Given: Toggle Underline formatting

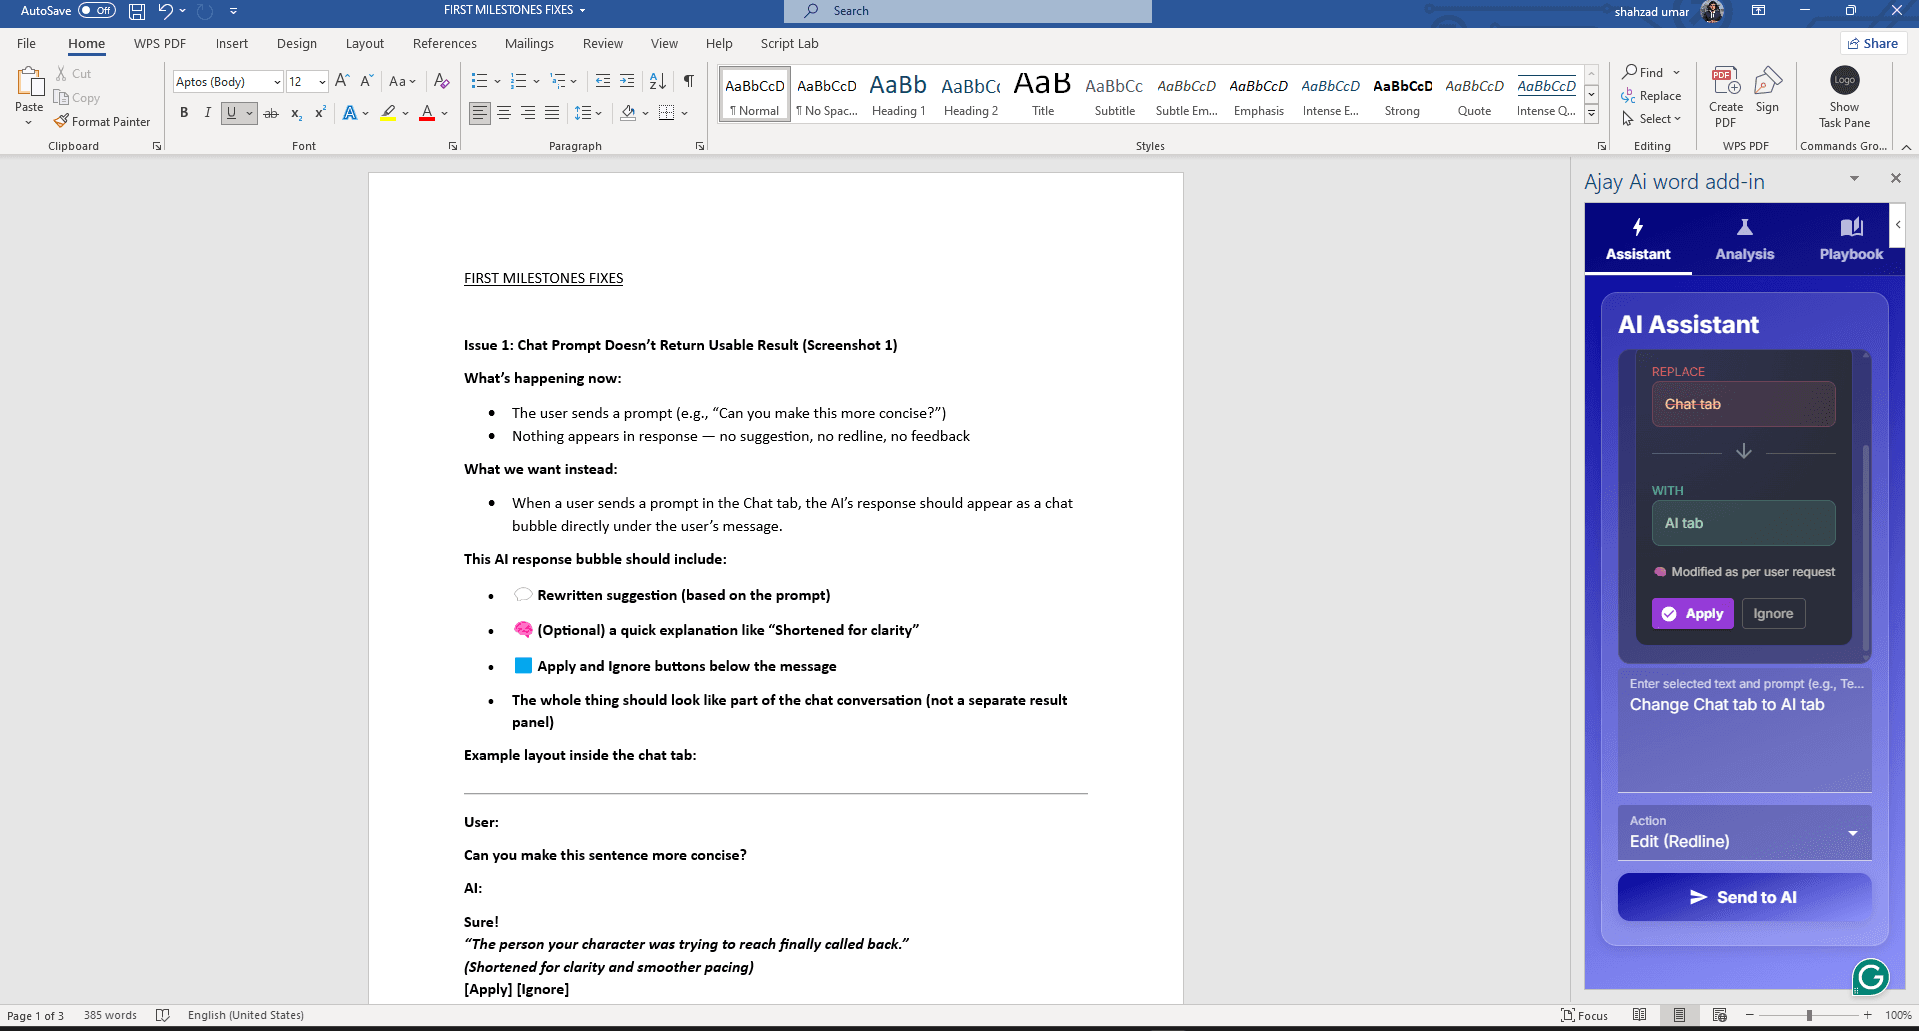Looking at the screenshot, I should 231,113.
